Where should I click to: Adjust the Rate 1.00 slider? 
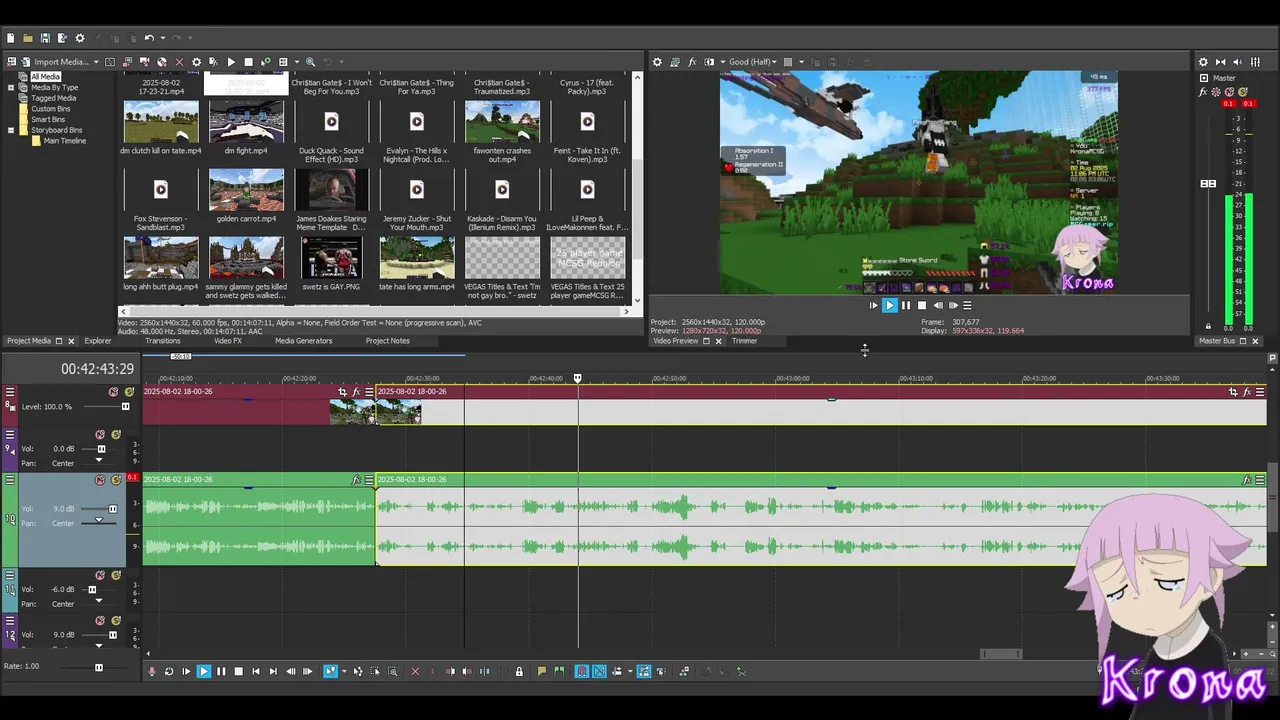point(98,667)
